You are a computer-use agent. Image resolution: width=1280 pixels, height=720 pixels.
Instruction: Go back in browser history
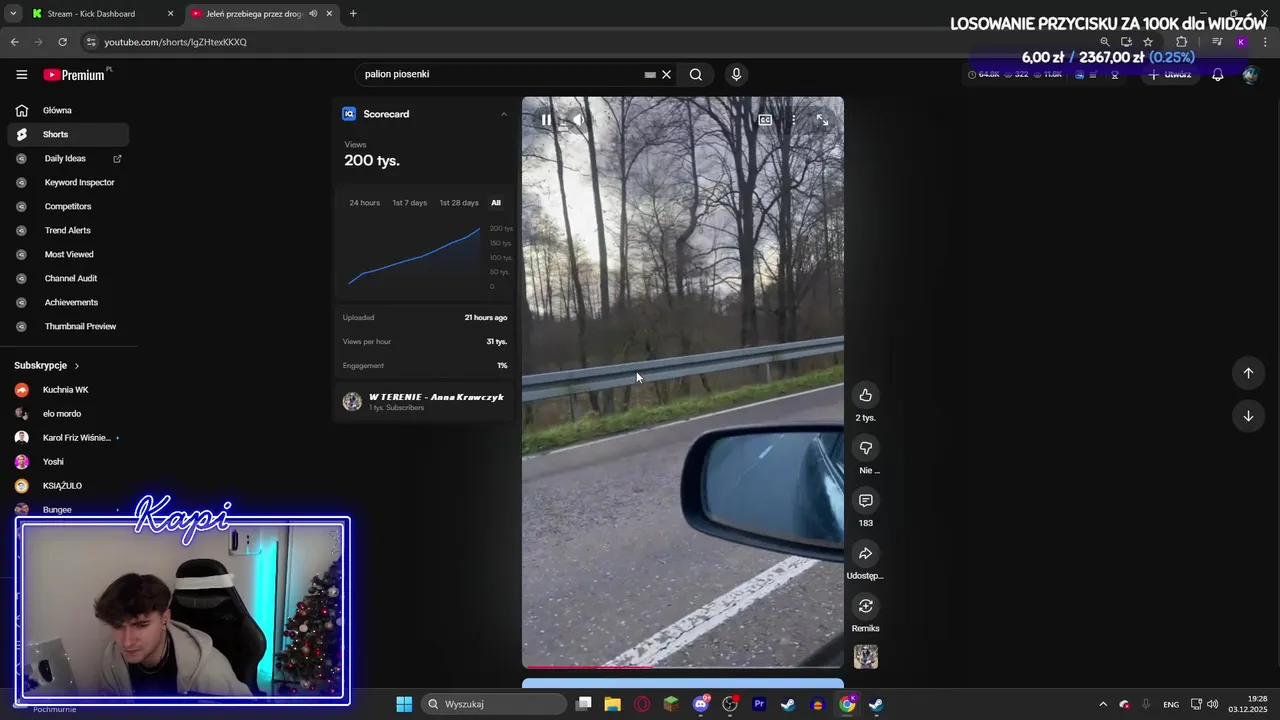14,42
